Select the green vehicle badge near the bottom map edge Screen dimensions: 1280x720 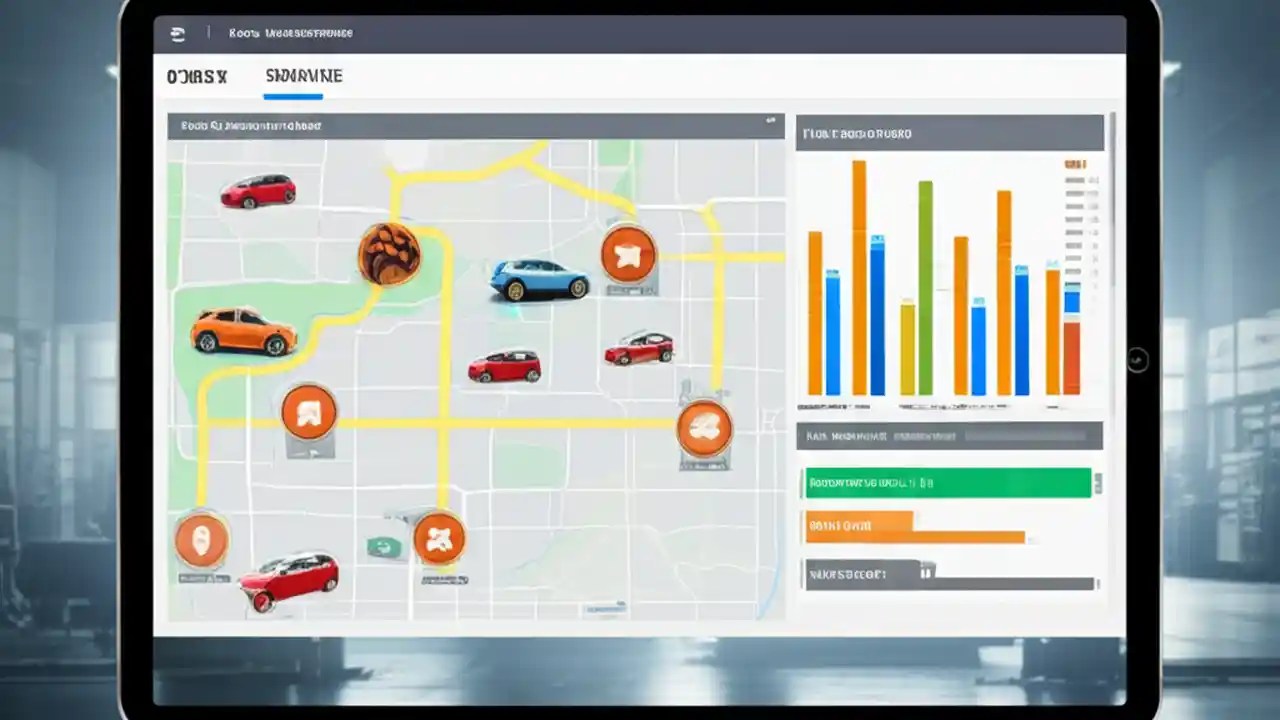385,545
